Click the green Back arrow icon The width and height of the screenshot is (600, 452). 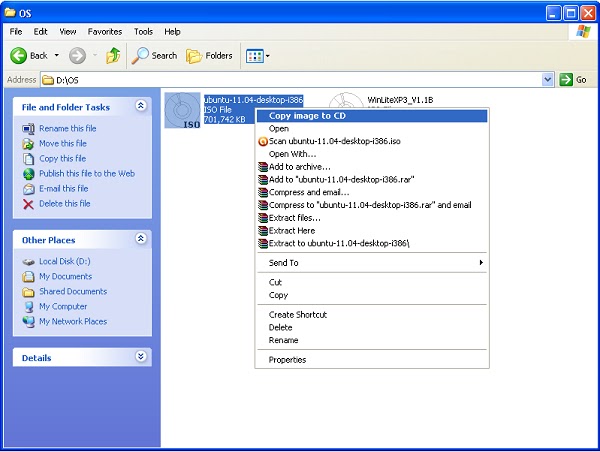tap(18, 56)
